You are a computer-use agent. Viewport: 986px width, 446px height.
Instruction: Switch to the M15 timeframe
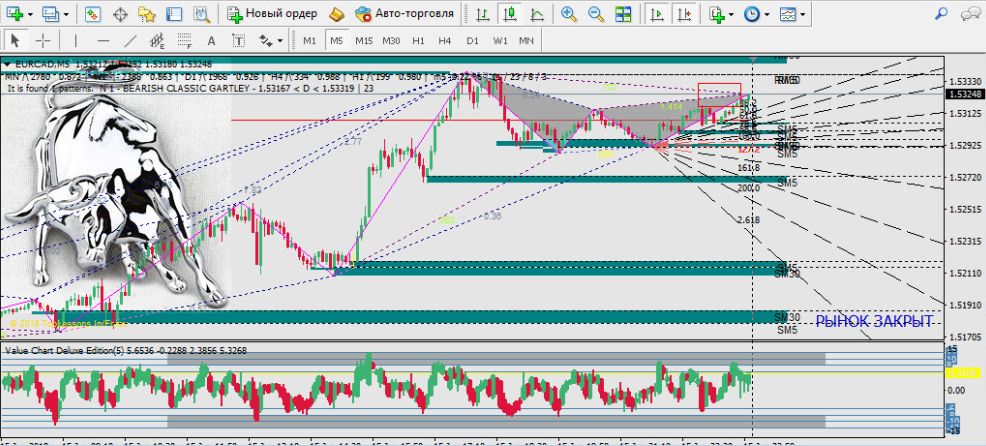[363, 41]
